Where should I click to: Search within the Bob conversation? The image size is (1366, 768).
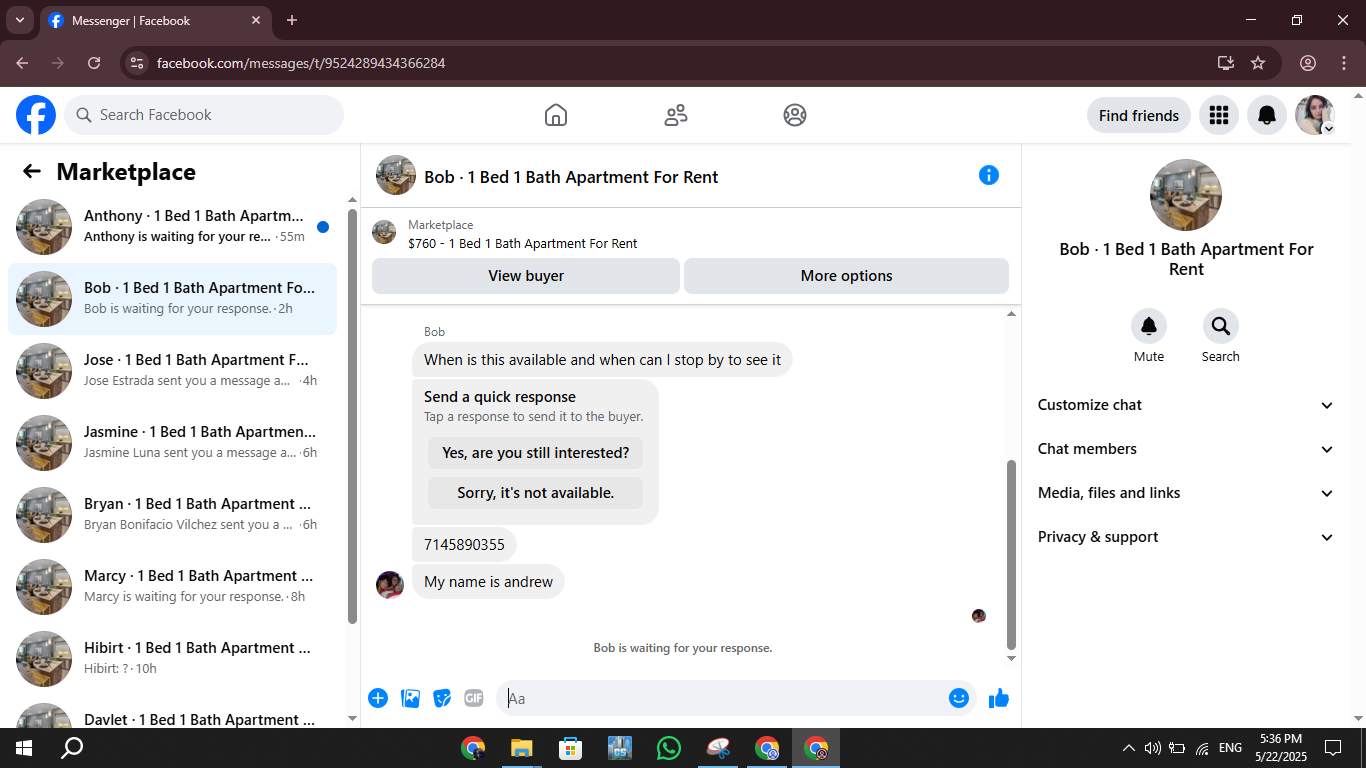[x=1221, y=326]
